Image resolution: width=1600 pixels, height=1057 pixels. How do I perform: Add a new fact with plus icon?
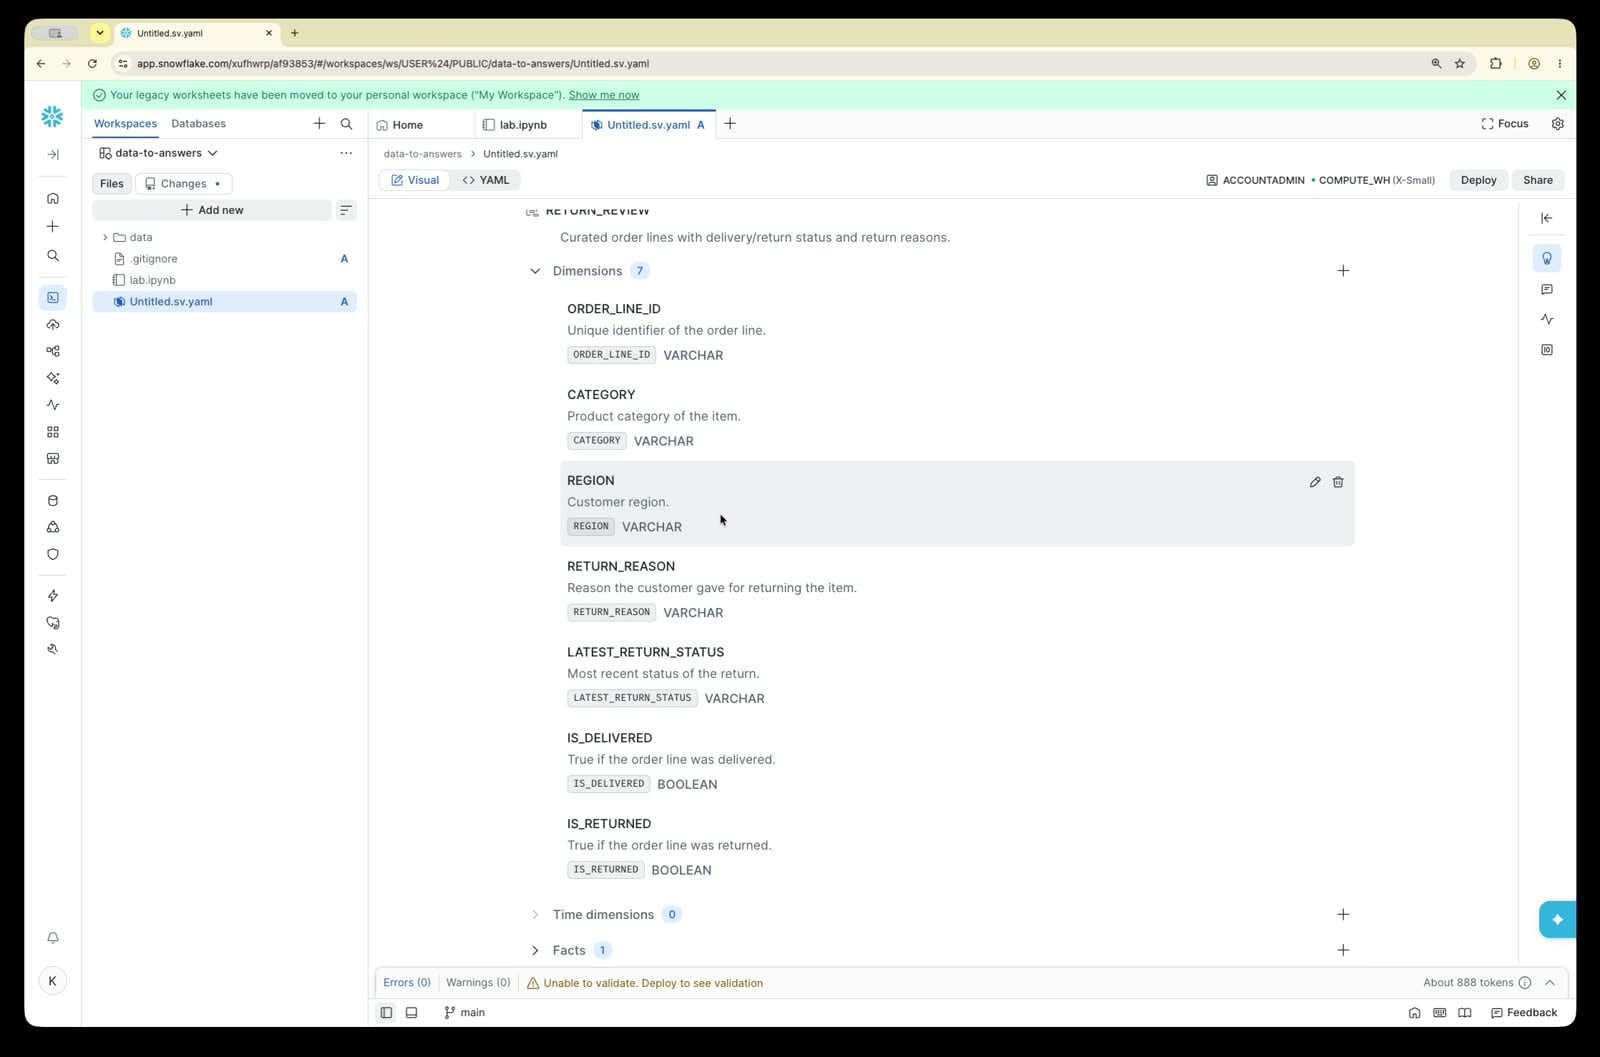(1343, 950)
